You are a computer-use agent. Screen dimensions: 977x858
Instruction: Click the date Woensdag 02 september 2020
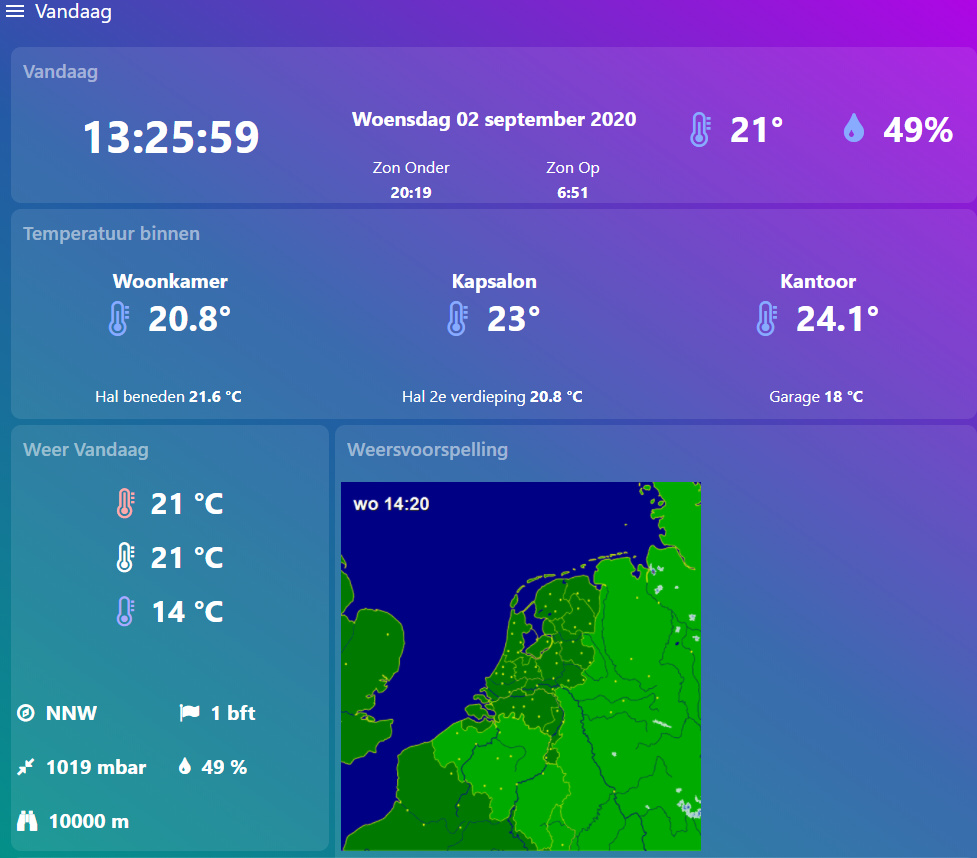[494, 119]
